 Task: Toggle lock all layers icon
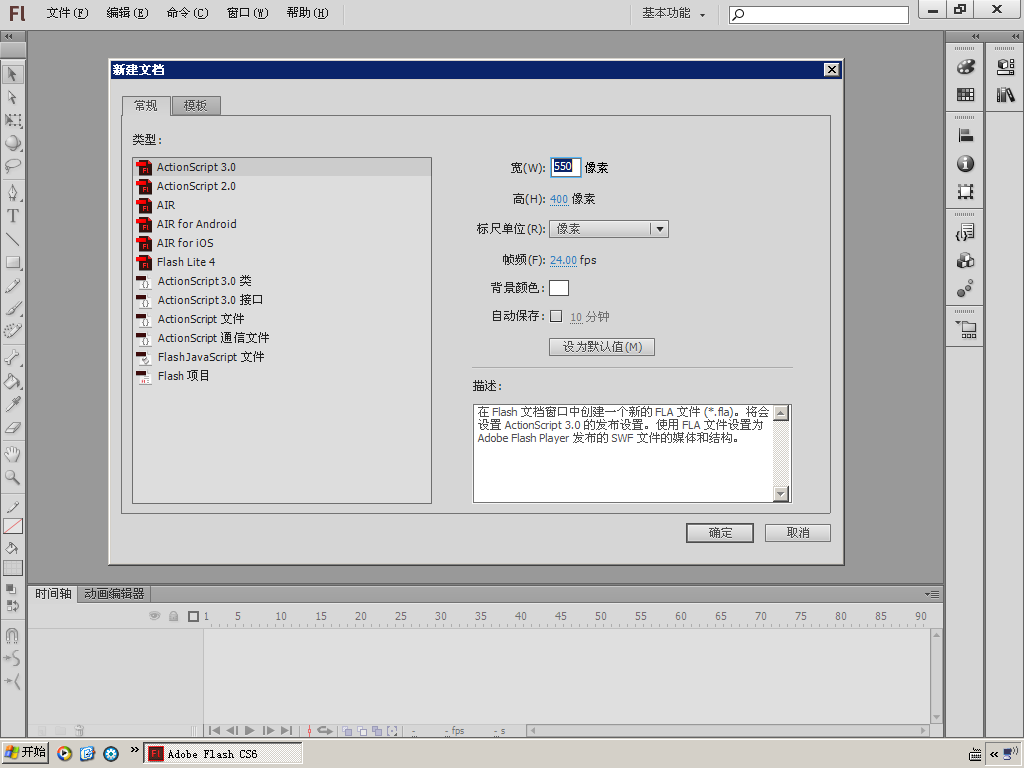click(174, 616)
